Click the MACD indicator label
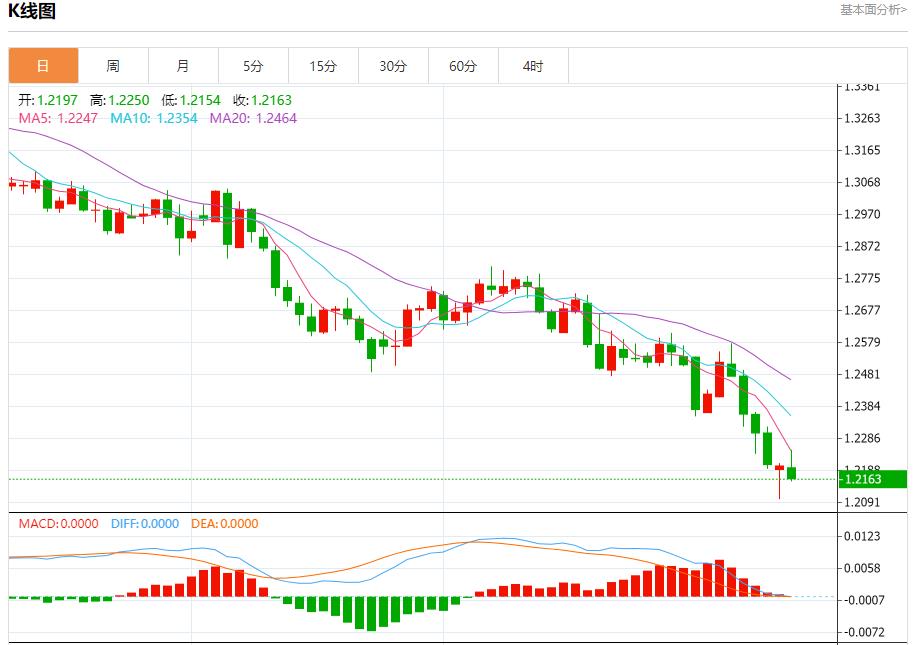The image size is (913, 645). click(x=58, y=523)
